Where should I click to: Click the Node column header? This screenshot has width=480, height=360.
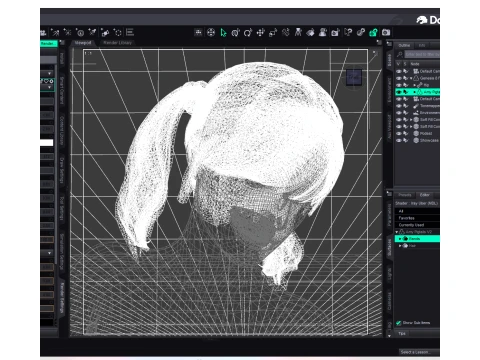(x=424, y=64)
